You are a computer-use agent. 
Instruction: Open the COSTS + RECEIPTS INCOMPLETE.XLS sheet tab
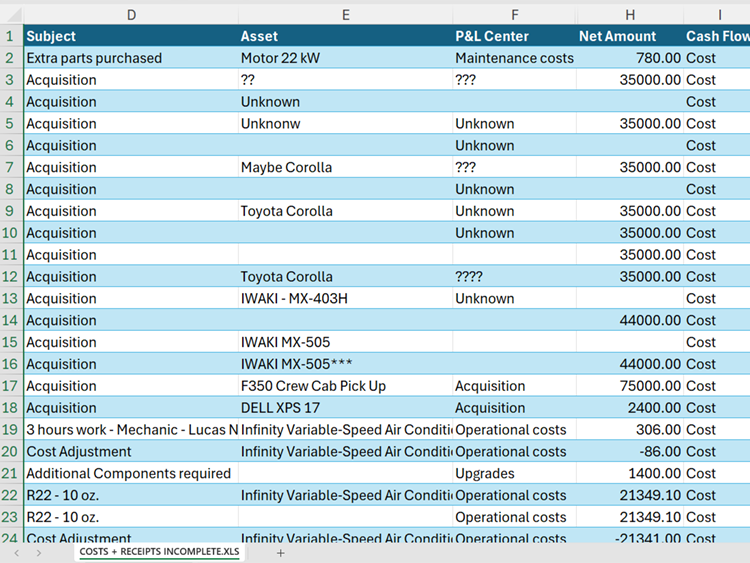[159, 553]
